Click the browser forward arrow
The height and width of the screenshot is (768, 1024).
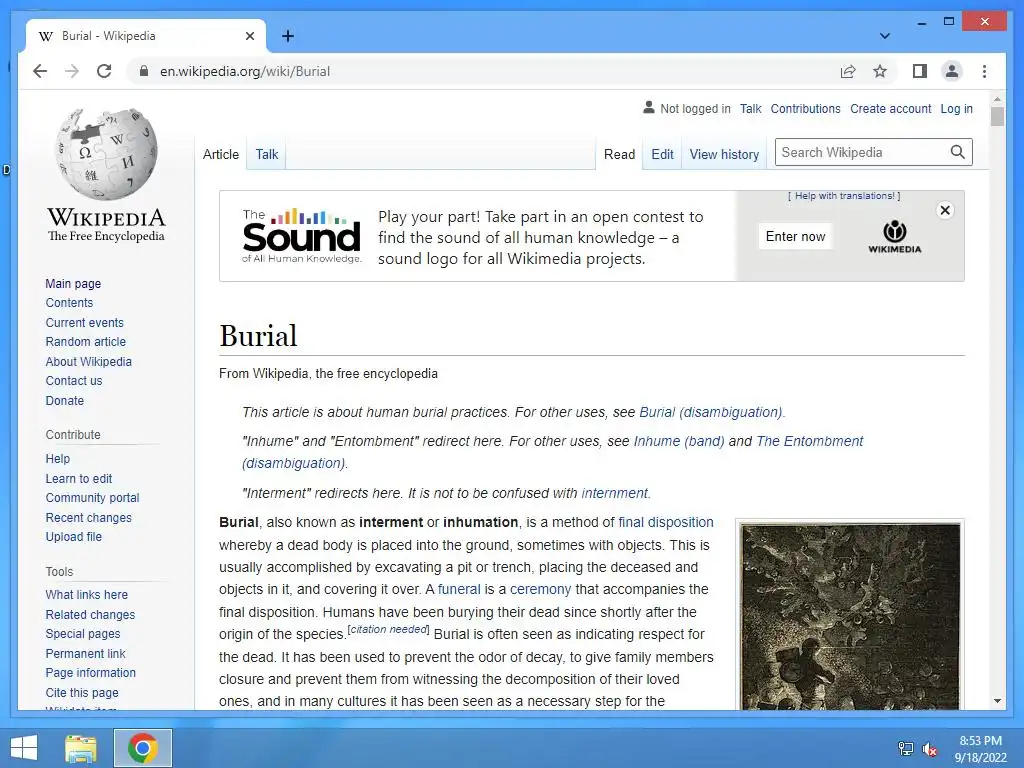(x=72, y=71)
